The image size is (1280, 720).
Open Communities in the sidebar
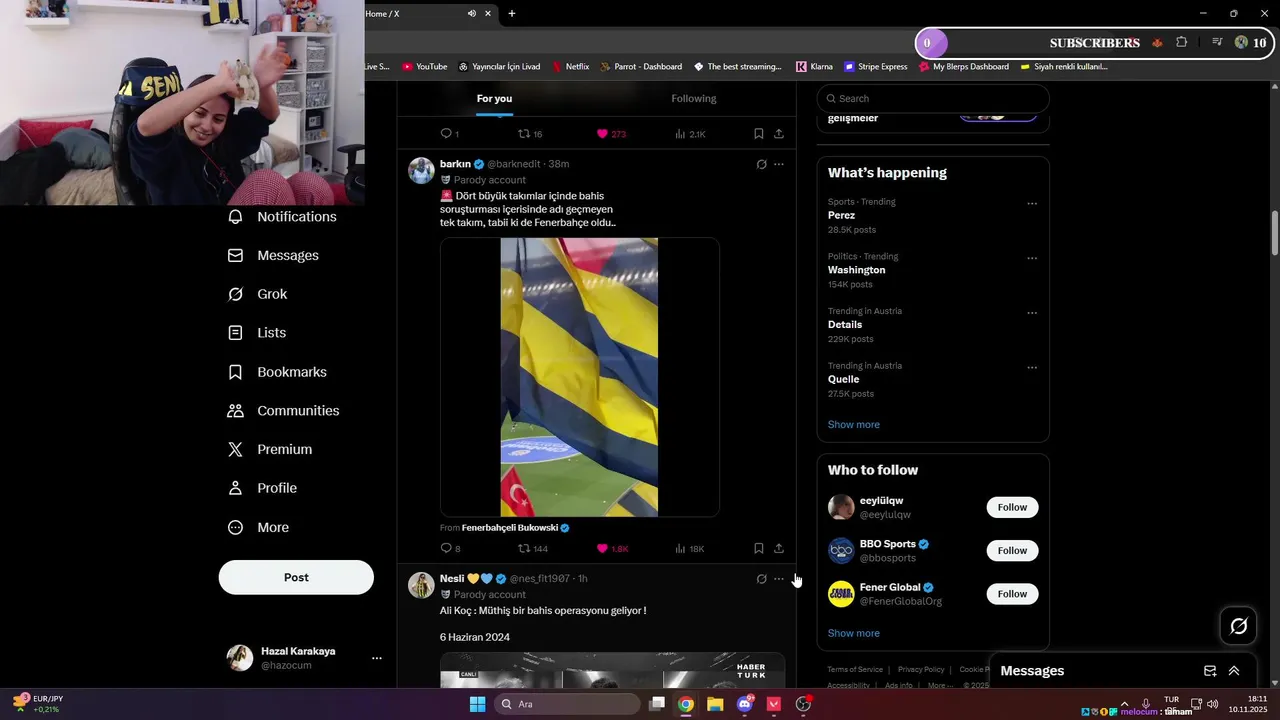click(283, 411)
